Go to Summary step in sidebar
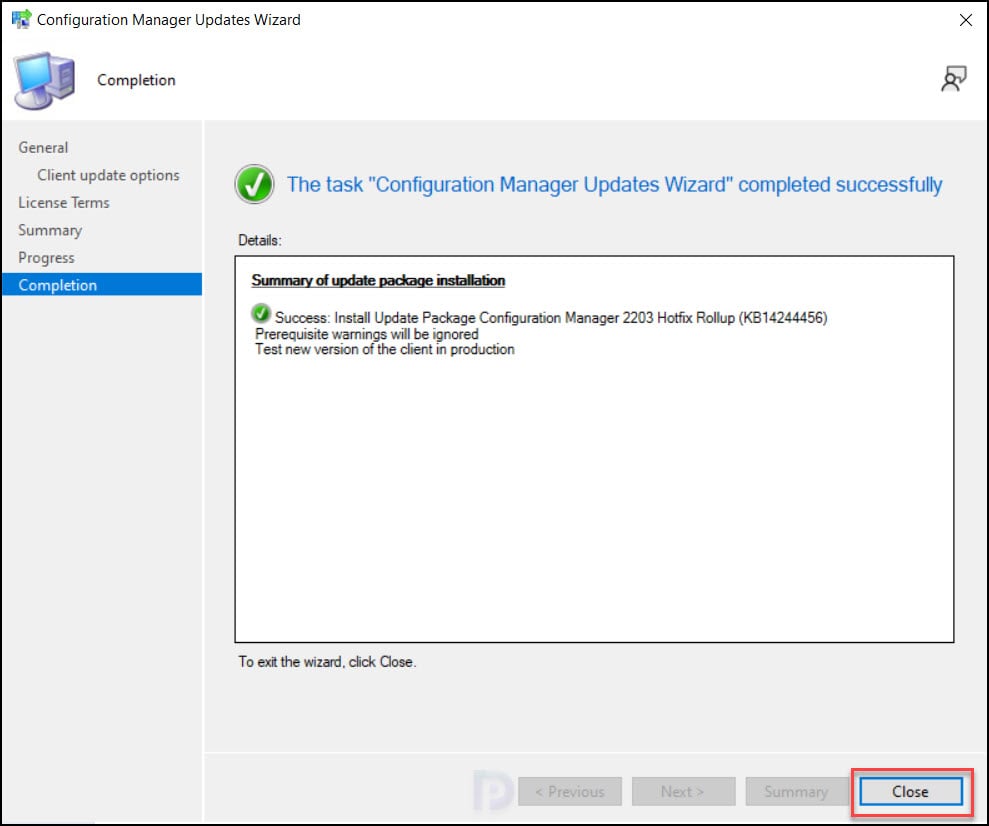Viewport: 989px width, 826px height. 50,230
